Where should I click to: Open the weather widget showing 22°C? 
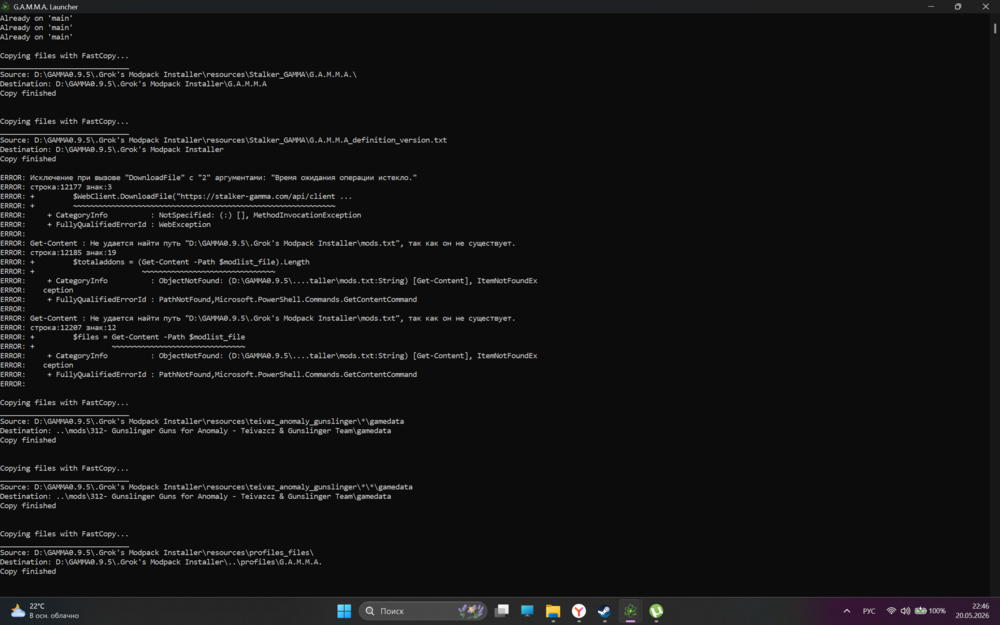point(45,611)
